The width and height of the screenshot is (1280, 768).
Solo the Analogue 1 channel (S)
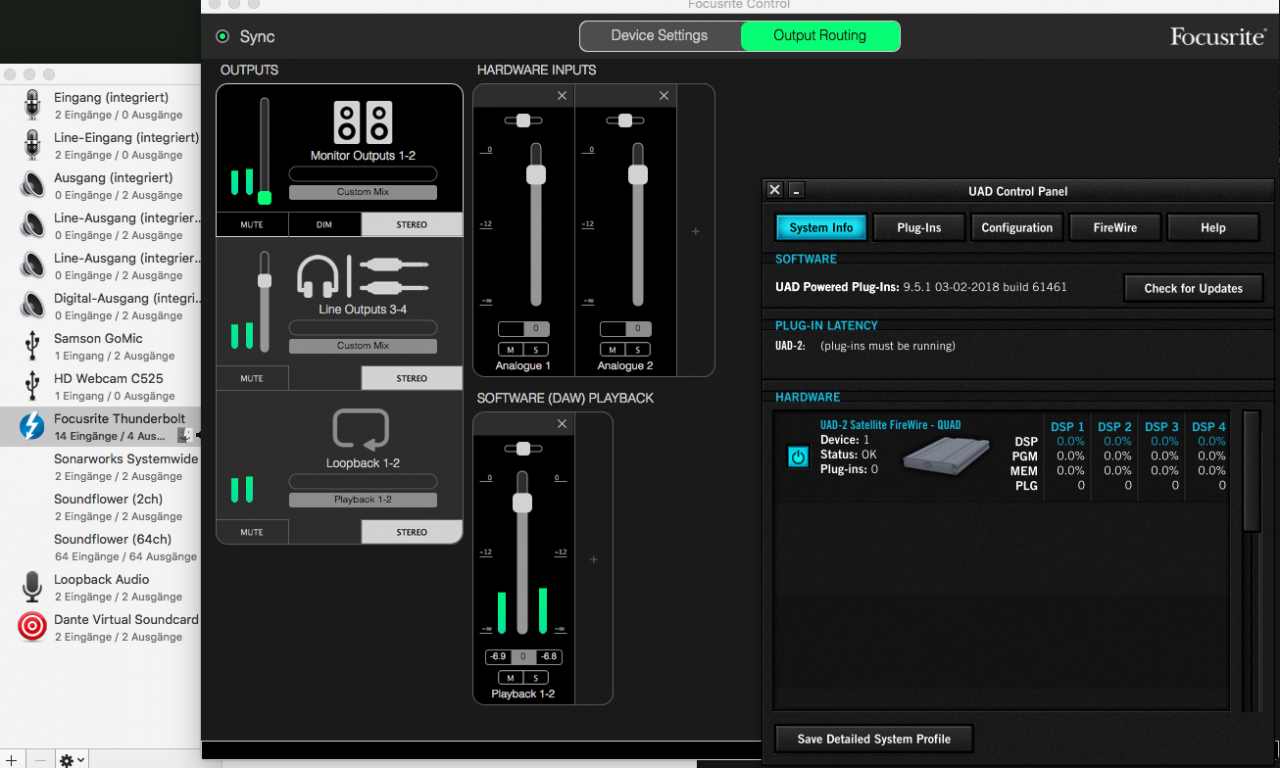536,350
